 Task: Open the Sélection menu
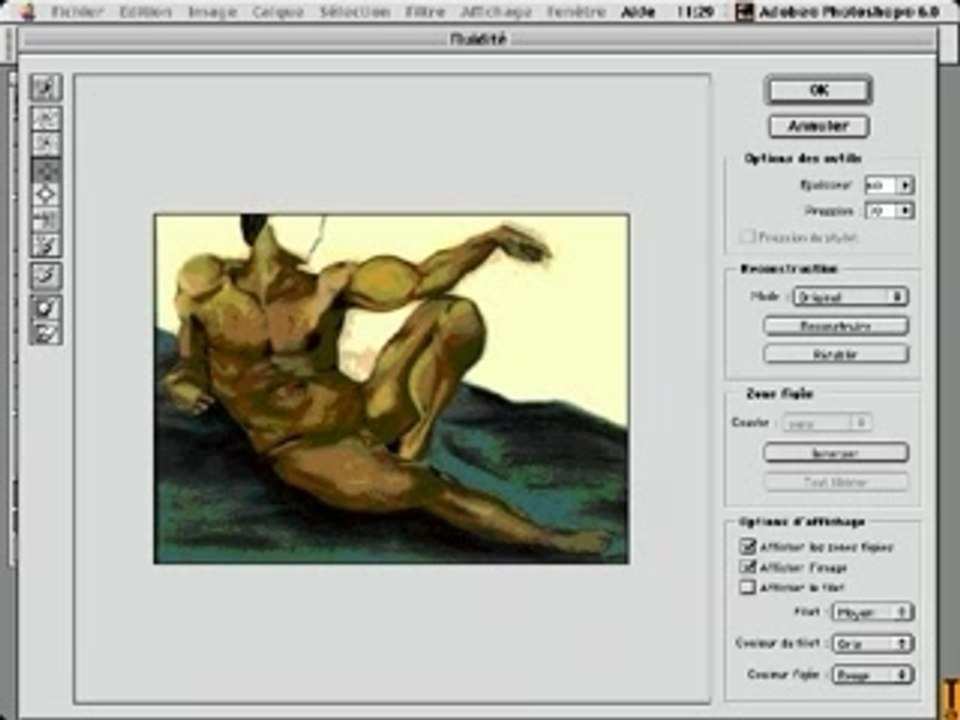pos(354,12)
